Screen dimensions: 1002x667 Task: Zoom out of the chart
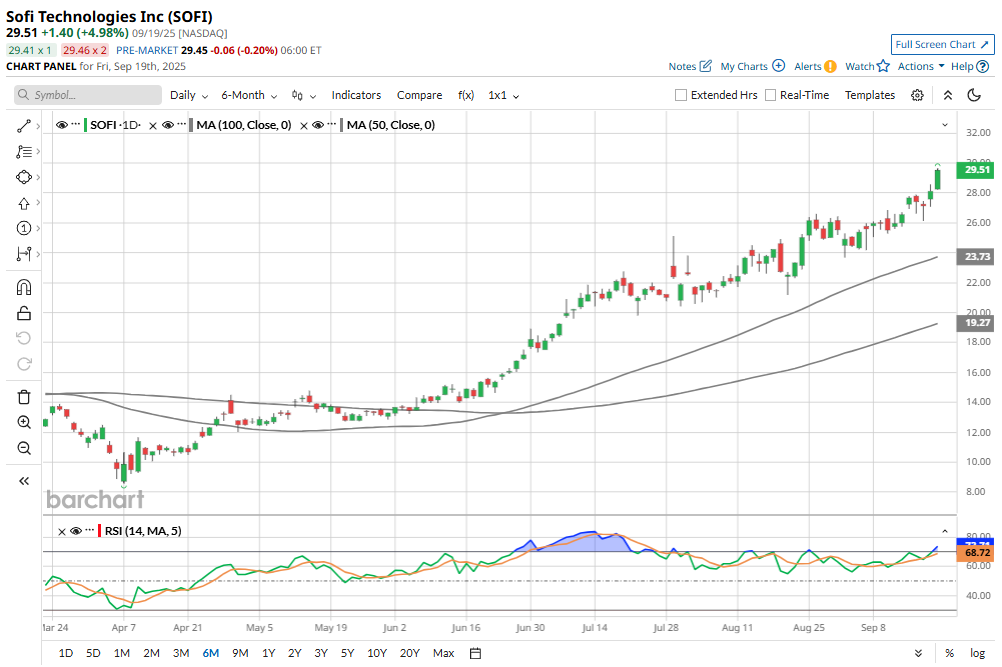coord(24,448)
